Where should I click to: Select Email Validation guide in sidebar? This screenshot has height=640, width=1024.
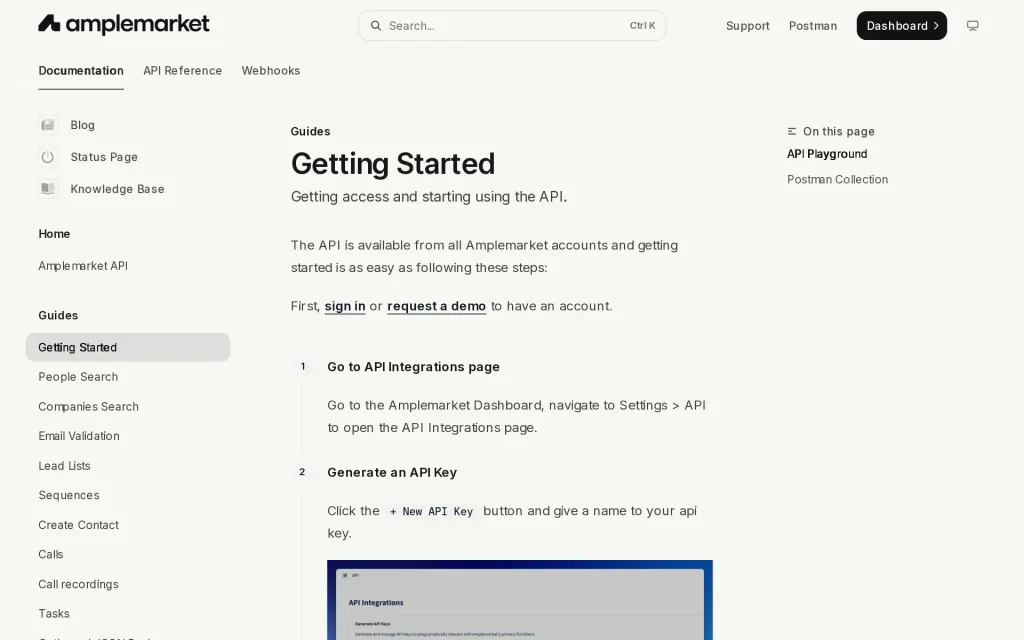(x=78, y=436)
